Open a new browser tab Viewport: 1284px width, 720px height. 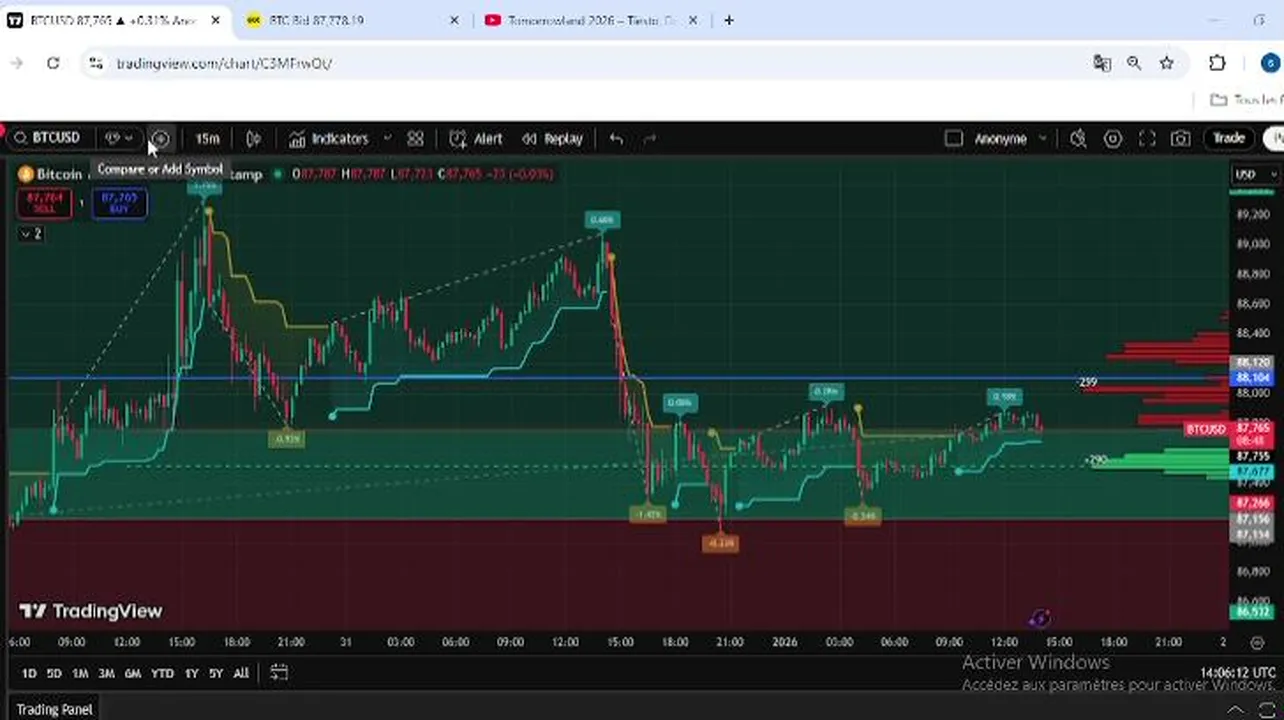(x=729, y=20)
